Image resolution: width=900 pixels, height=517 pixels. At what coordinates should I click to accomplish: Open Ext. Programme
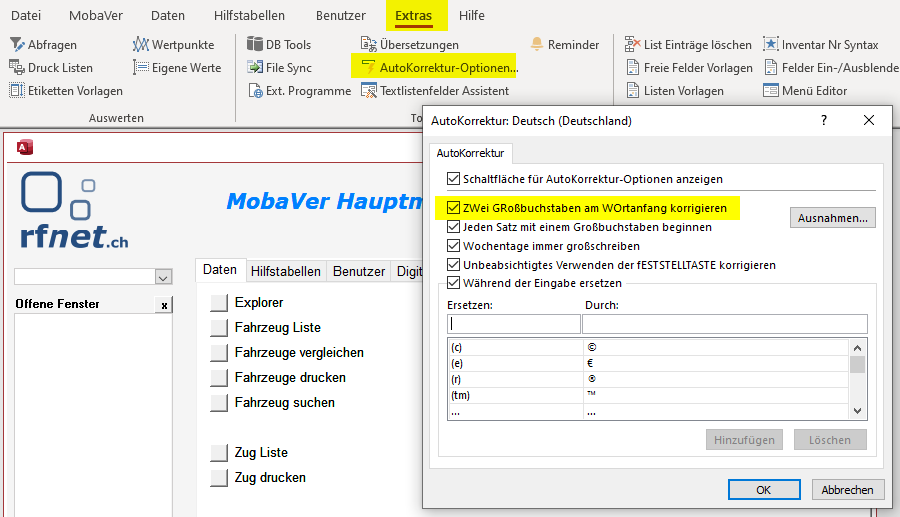pyautogui.click(x=299, y=91)
